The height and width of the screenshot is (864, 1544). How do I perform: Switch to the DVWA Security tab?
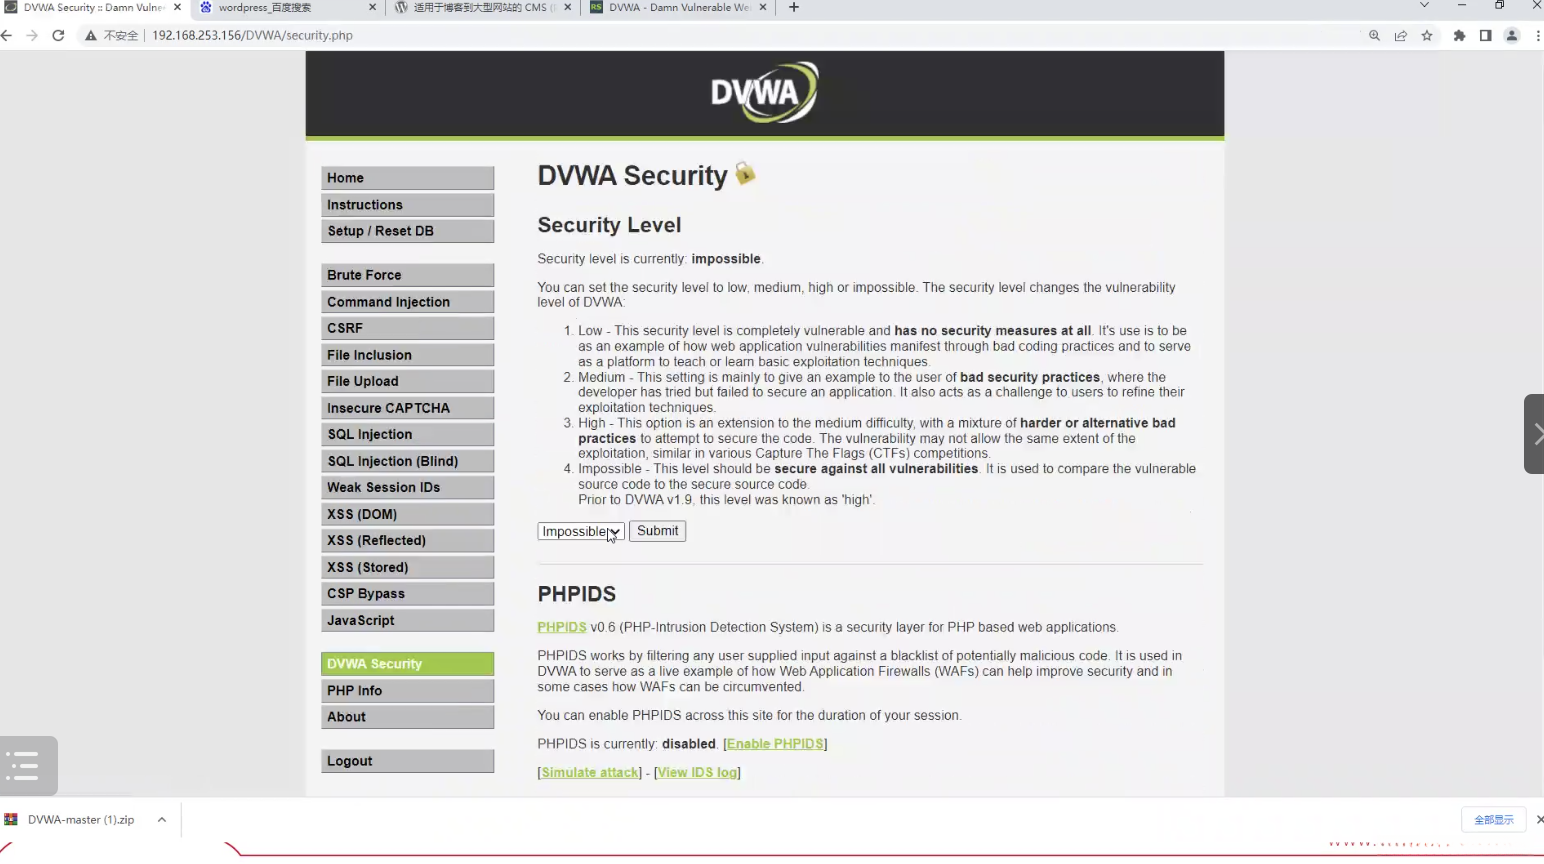(92, 7)
